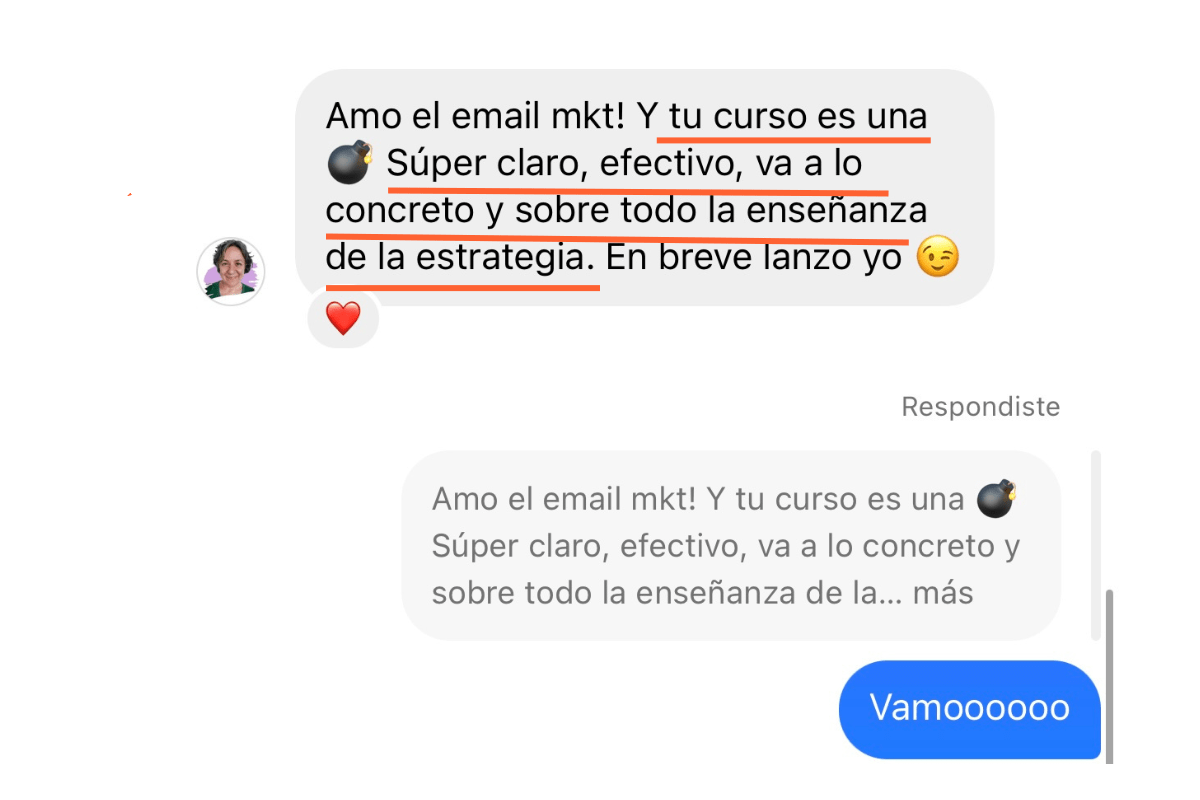Tap the red heart reaction badge
Image resolution: width=1200 pixels, height=800 pixels.
click(343, 319)
